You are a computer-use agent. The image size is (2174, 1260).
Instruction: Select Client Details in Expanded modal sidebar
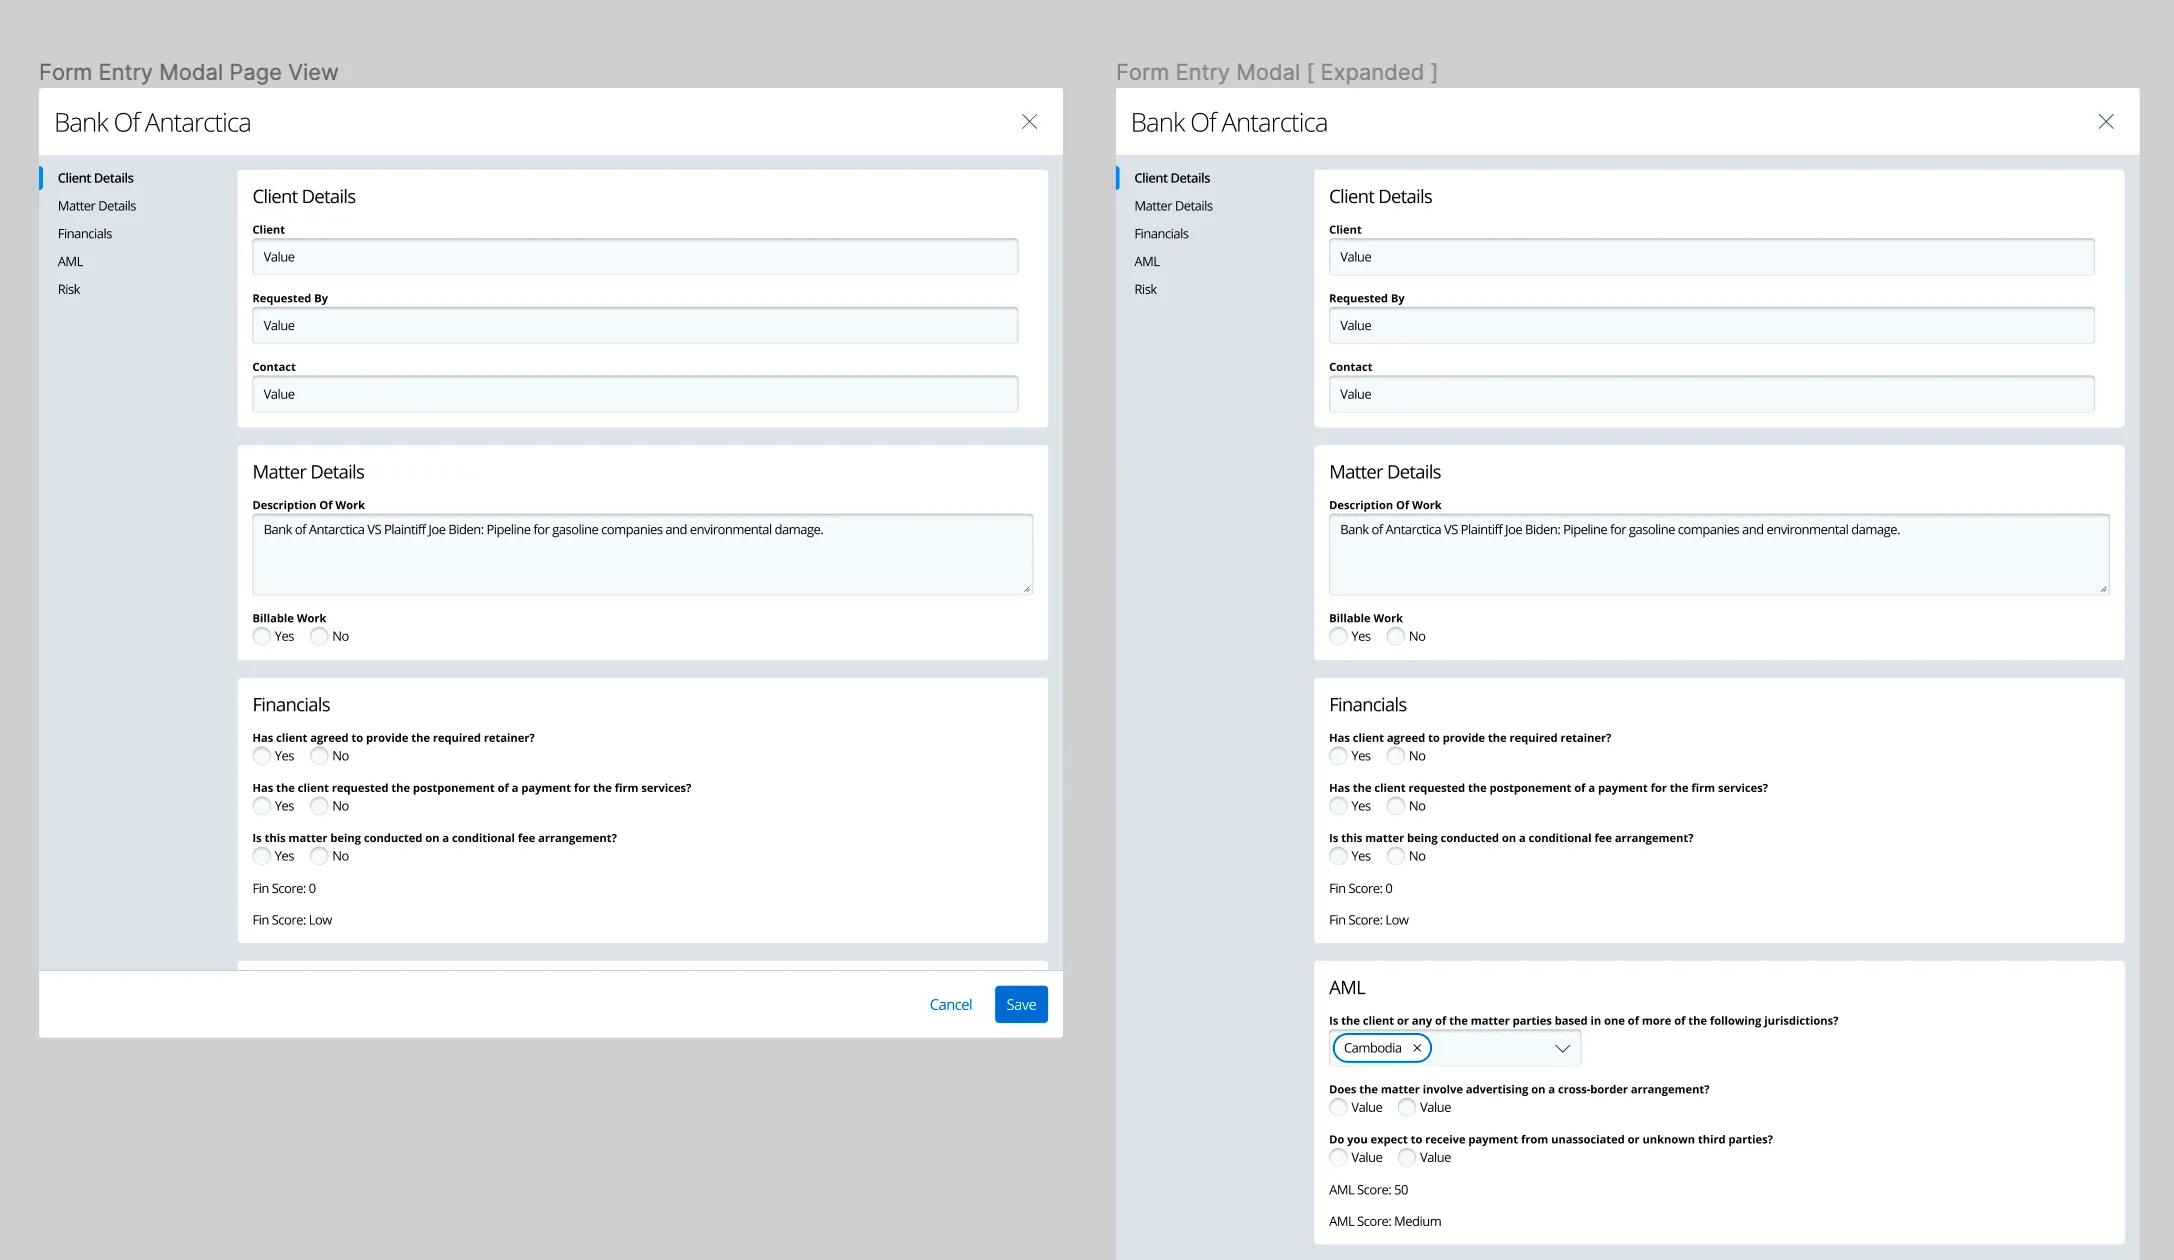1172,178
